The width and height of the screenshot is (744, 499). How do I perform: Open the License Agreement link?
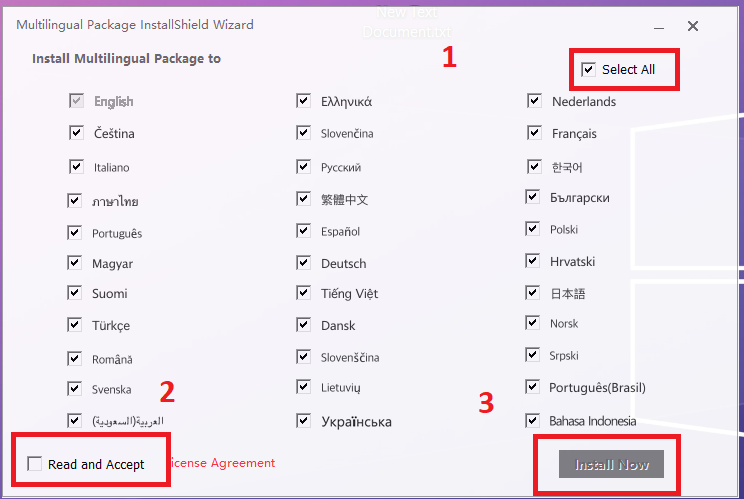(x=223, y=463)
